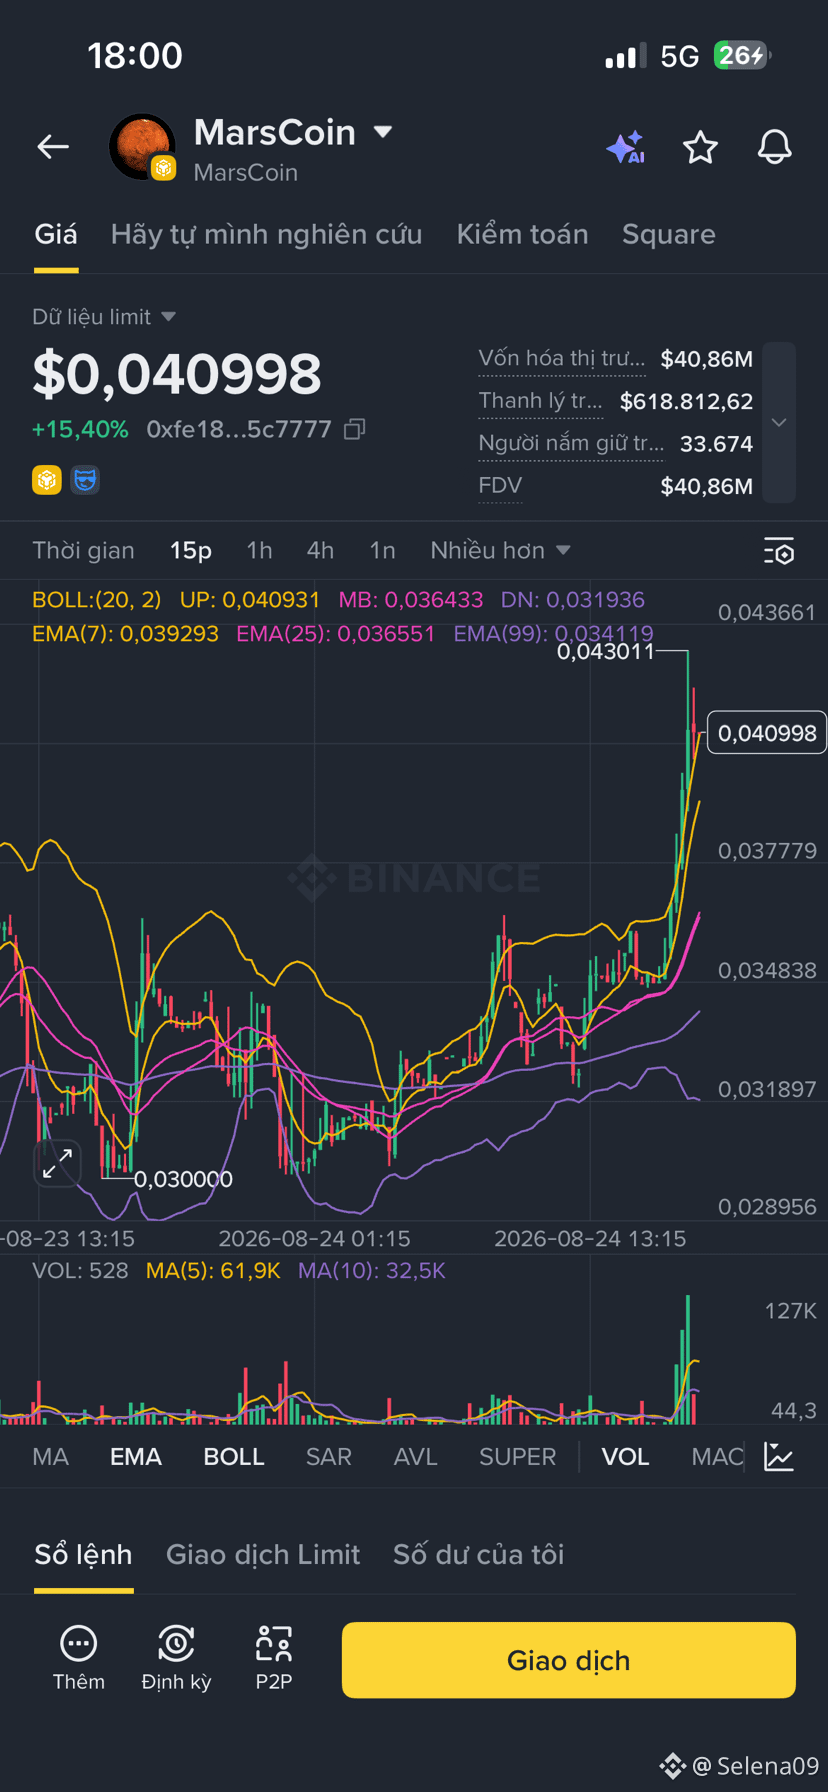Select Sổ lệnh tab
The image size is (828, 1792).
[x=83, y=1554]
